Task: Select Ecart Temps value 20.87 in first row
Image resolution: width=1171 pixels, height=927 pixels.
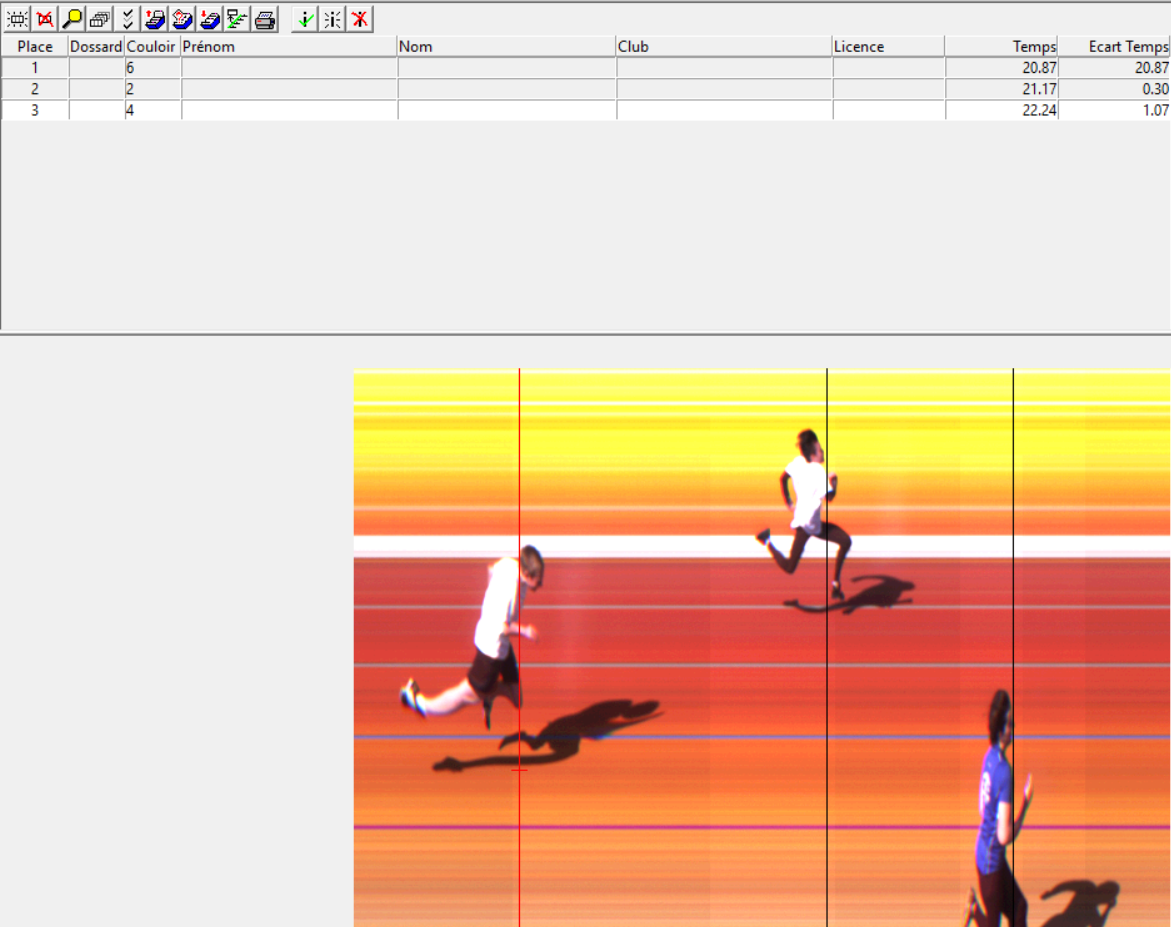Action: point(1114,68)
